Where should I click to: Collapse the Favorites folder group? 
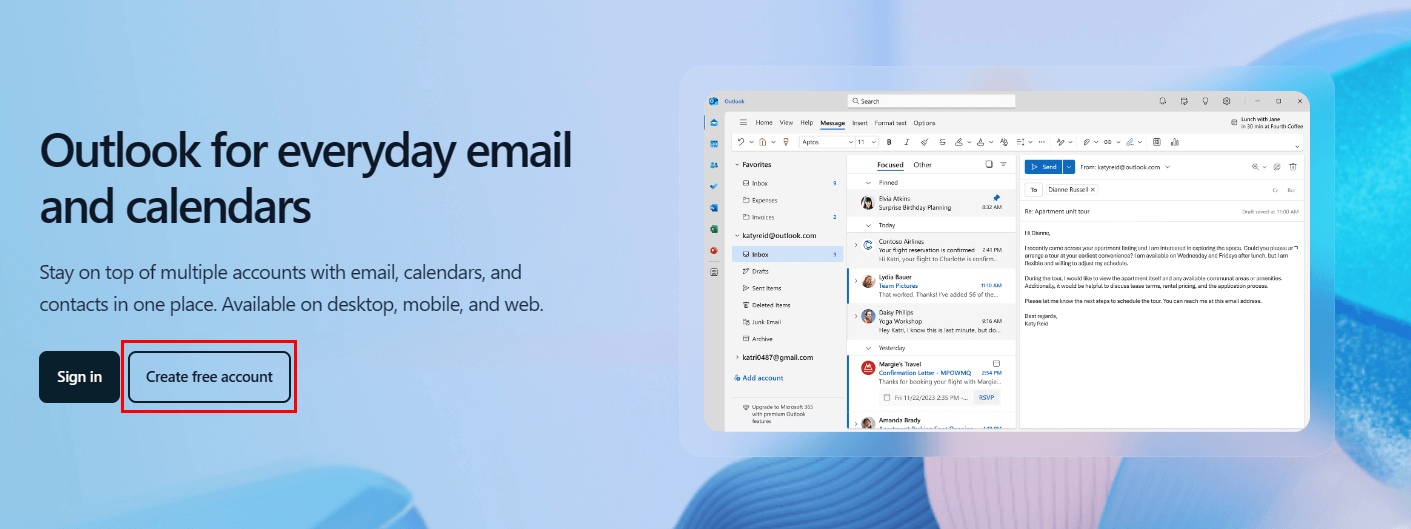click(x=737, y=165)
